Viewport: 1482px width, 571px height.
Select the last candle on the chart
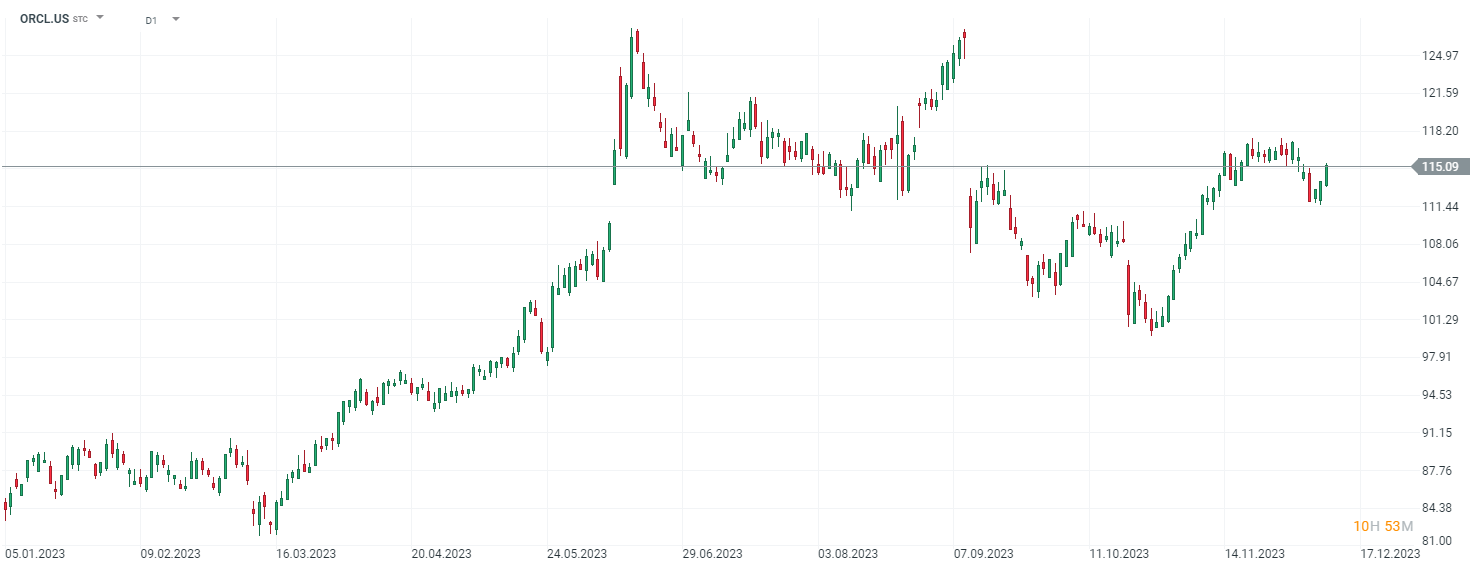(x=1327, y=174)
